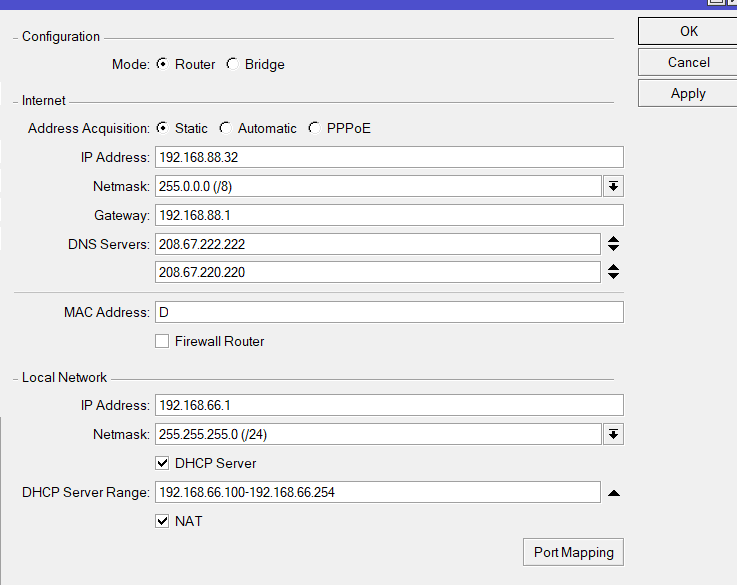This screenshot has width=737, height=585.
Task: Select Router mode radio button
Action: tap(163, 64)
